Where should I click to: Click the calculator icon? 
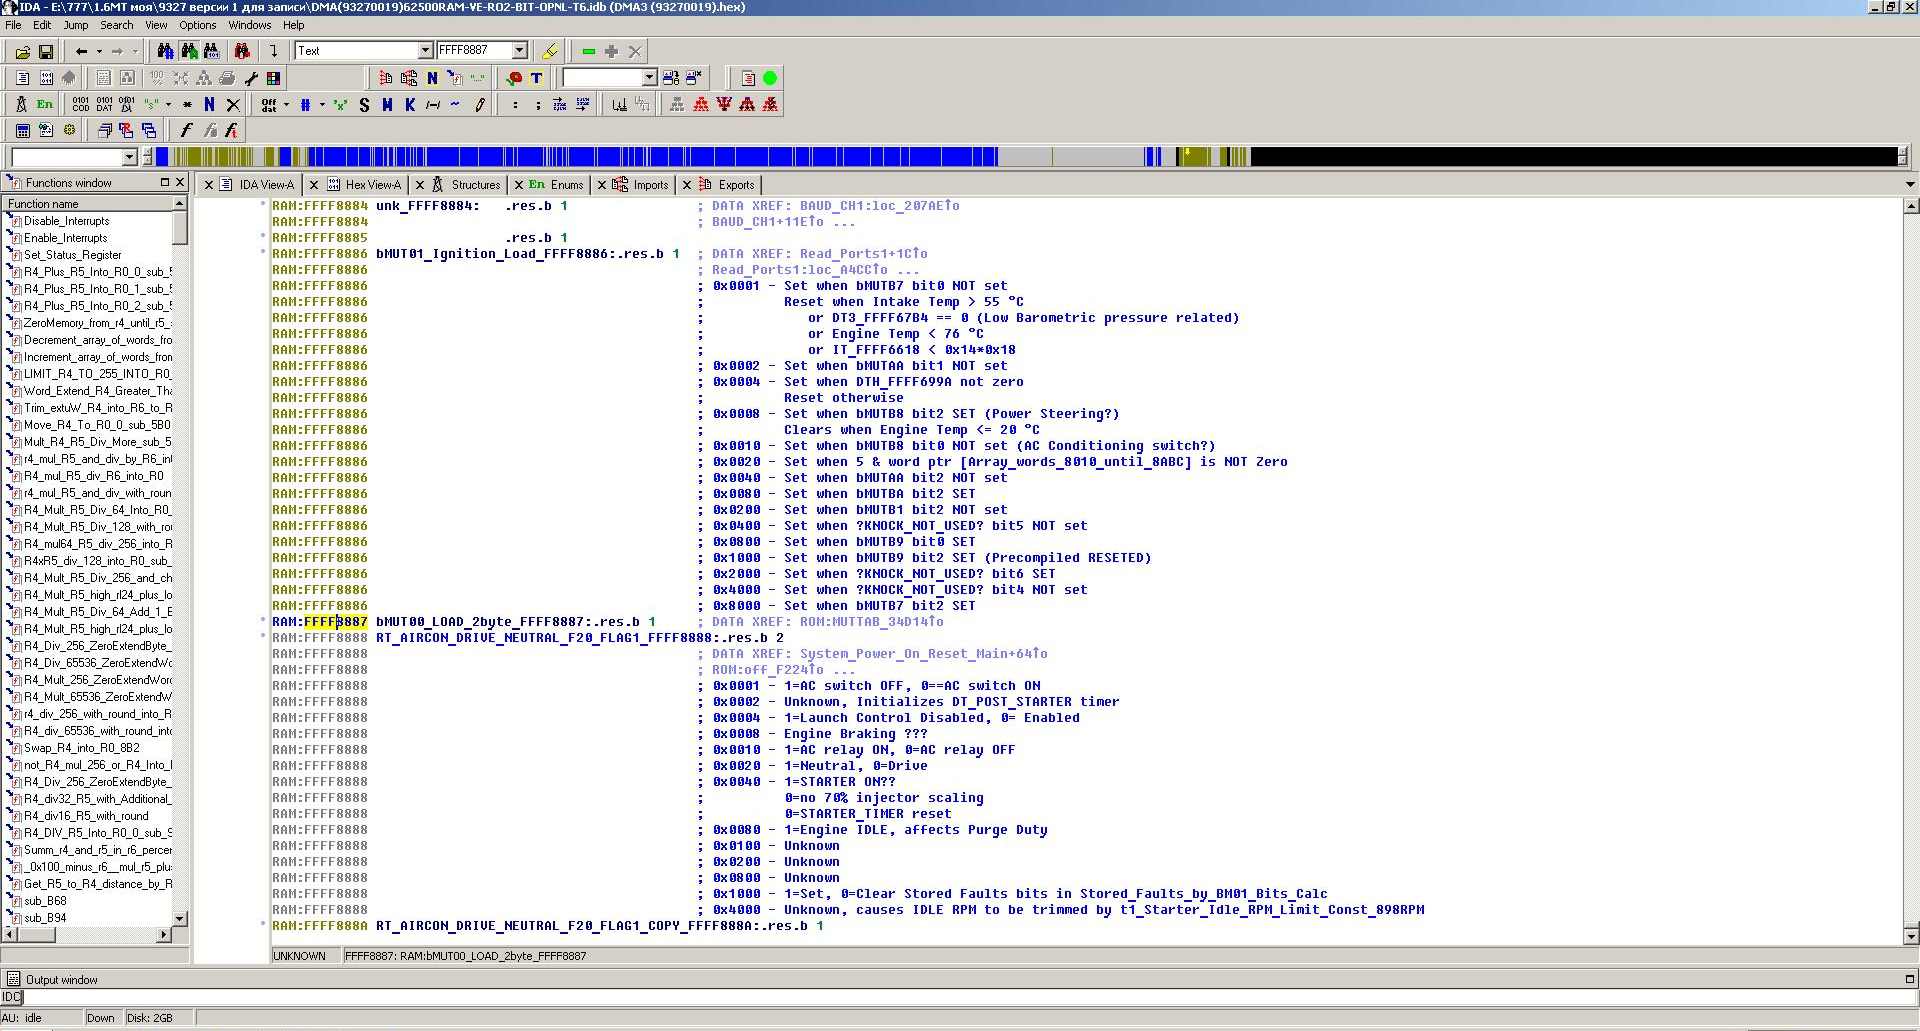point(22,130)
